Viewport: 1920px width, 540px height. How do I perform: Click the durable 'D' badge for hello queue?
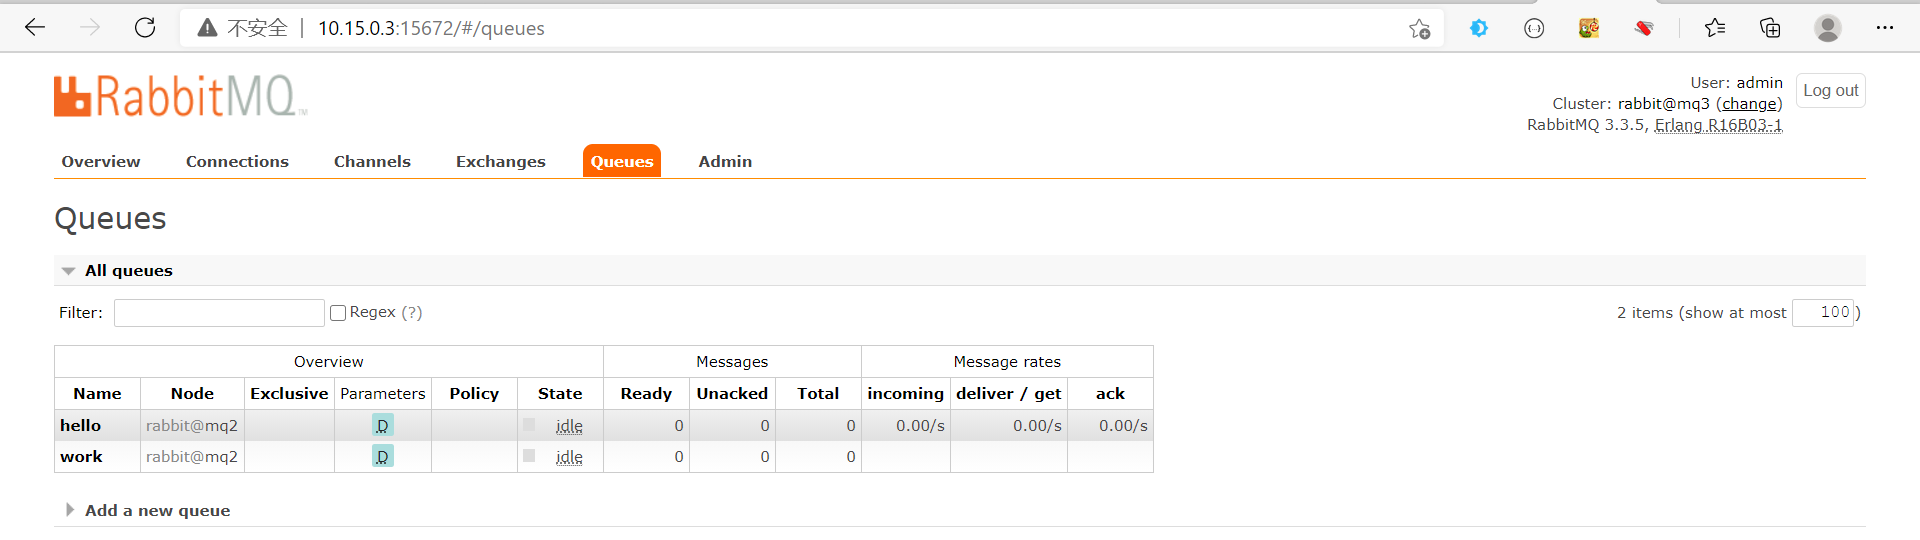[382, 426]
